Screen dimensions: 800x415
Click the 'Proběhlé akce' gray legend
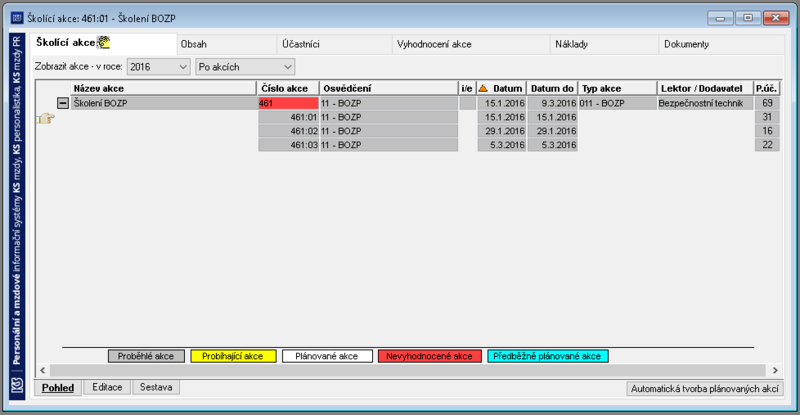pos(146,356)
